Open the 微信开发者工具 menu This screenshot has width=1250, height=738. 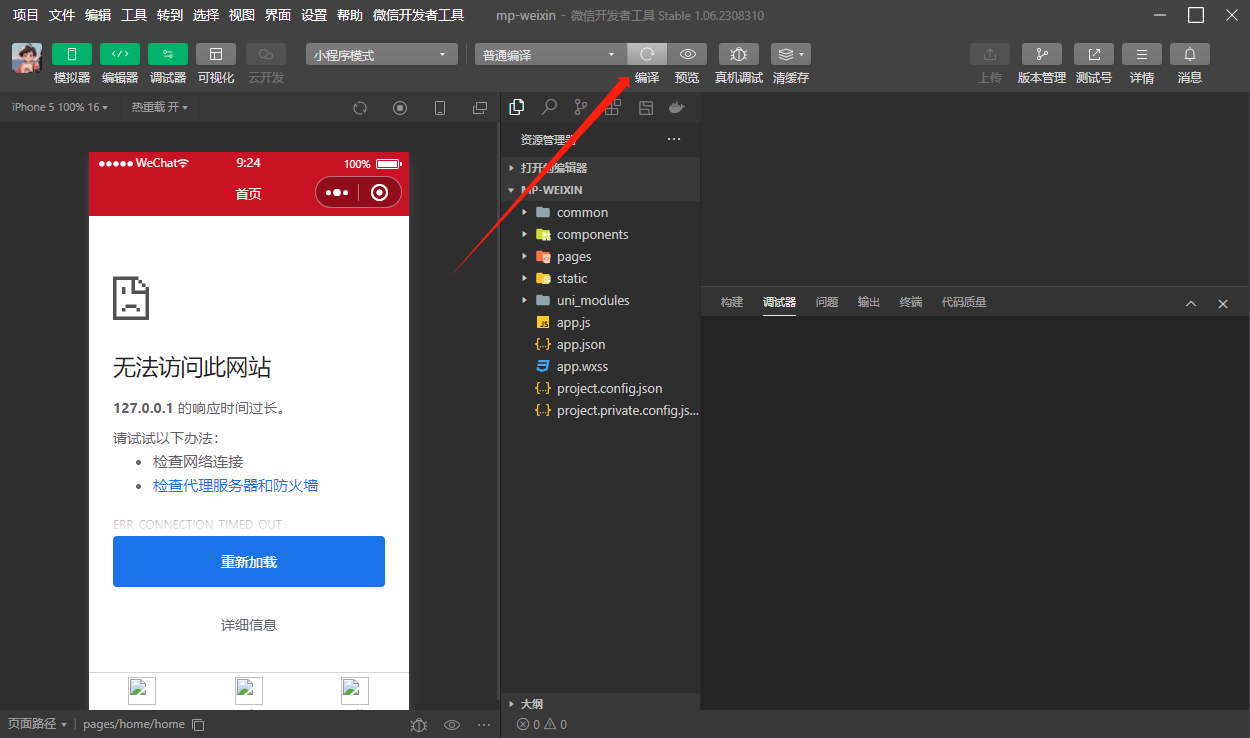[418, 15]
